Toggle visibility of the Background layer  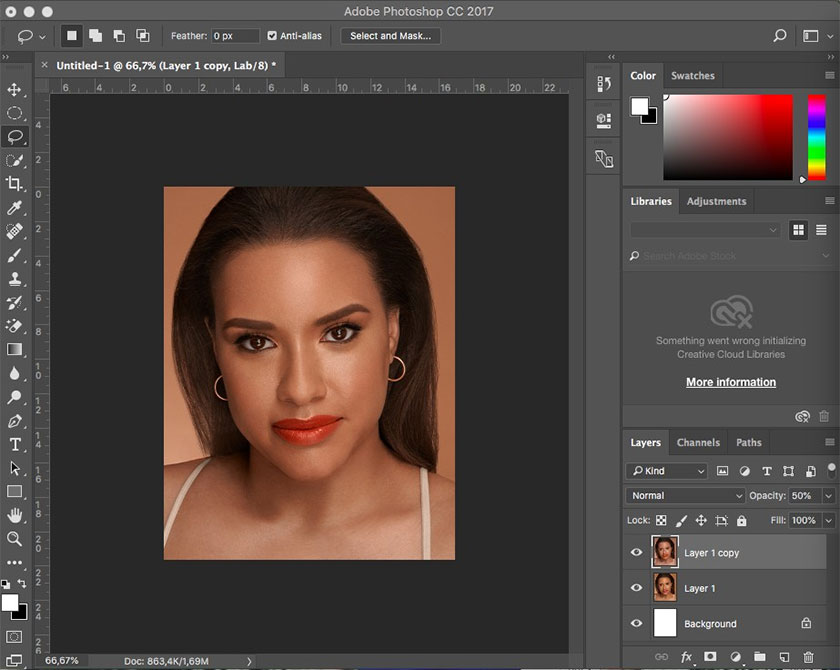(x=636, y=623)
